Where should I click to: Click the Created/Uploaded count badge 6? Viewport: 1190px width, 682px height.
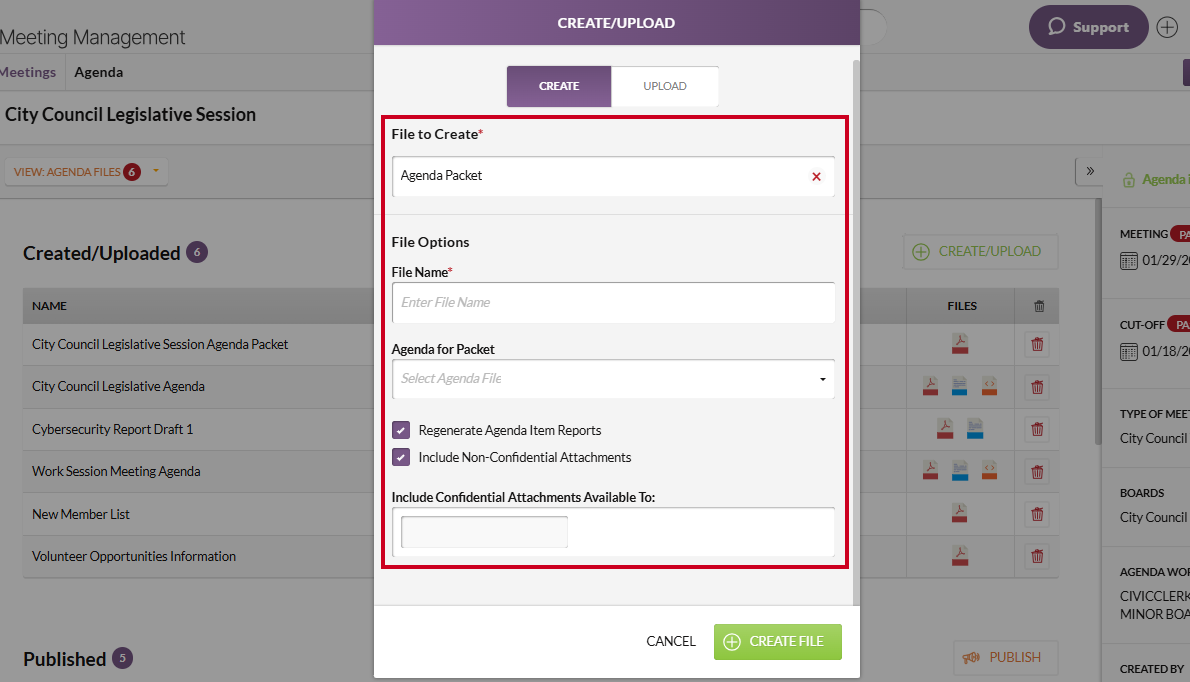coord(197,253)
